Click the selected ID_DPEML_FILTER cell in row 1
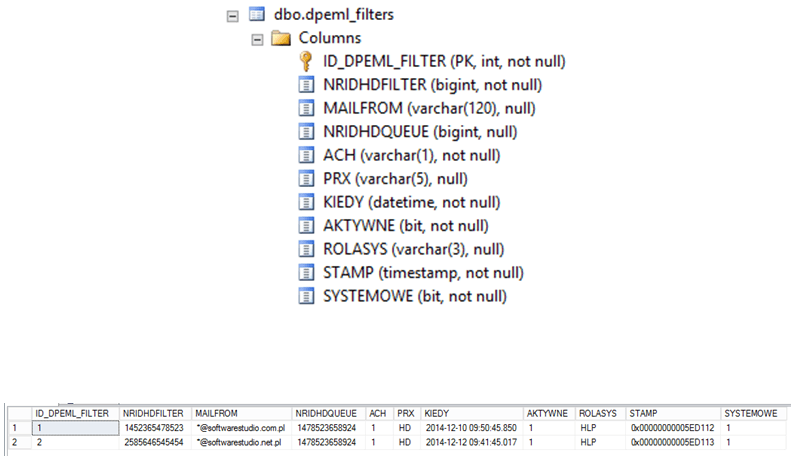797x460 pixels. point(75,428)
